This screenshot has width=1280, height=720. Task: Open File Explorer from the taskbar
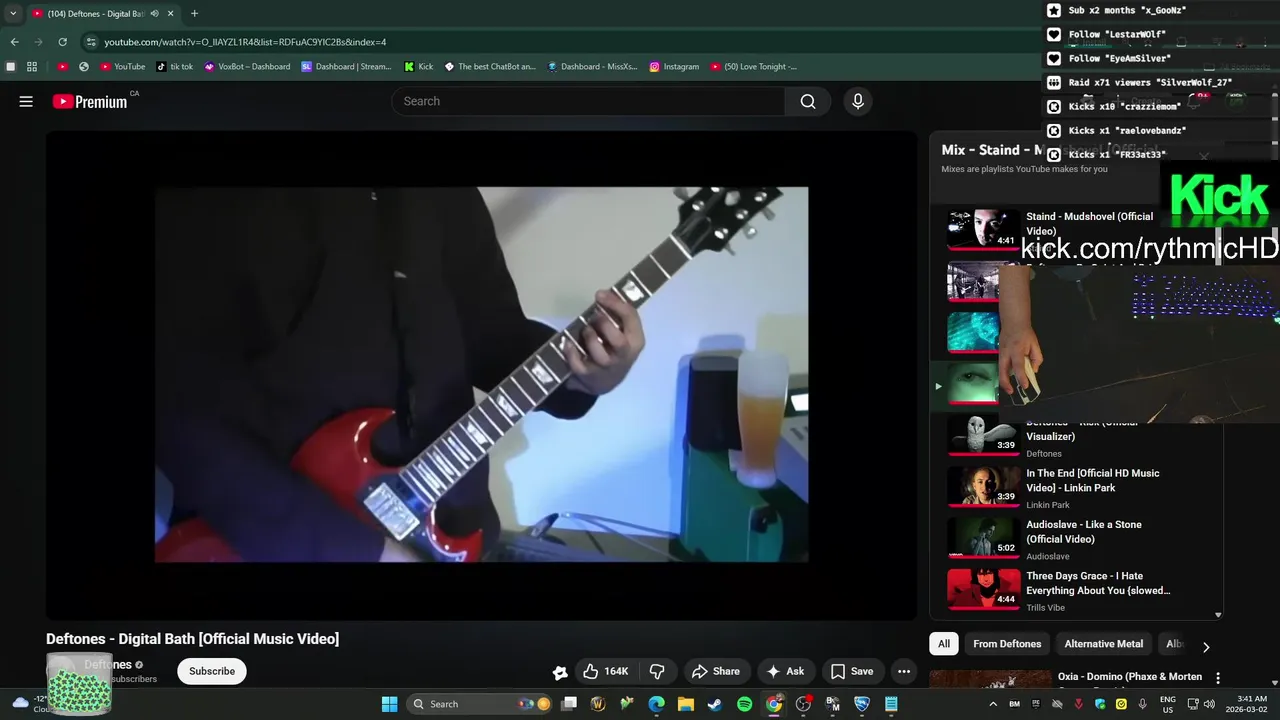coord(686,704)
